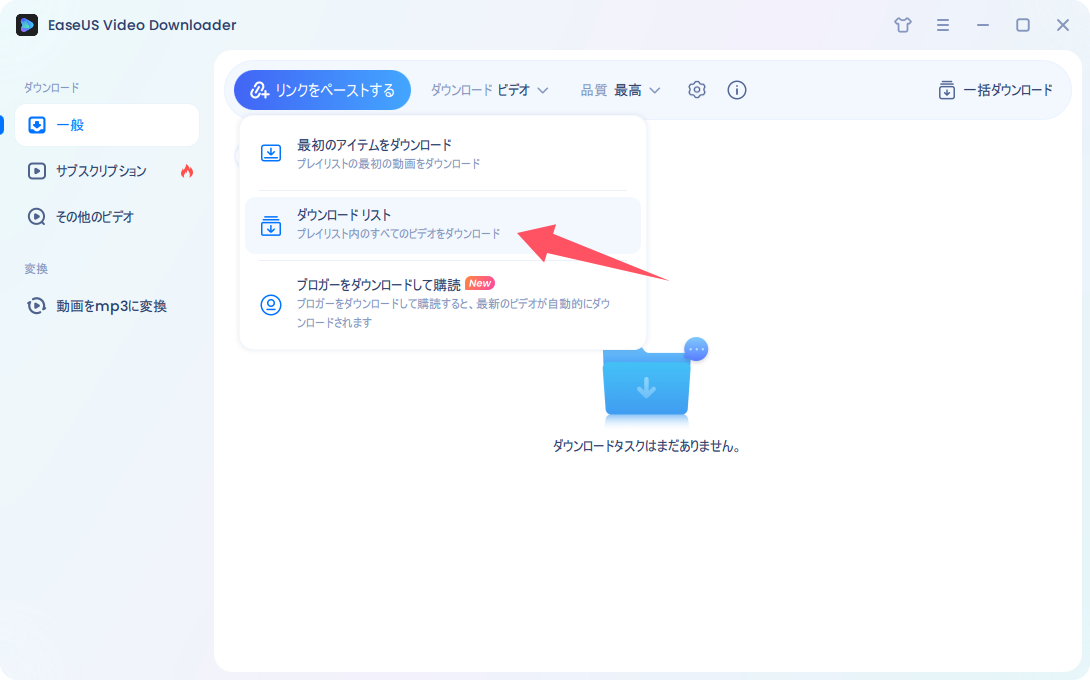1090x680 pixels.
Task: Click the info icon next to settings
Action: (737, 89)
